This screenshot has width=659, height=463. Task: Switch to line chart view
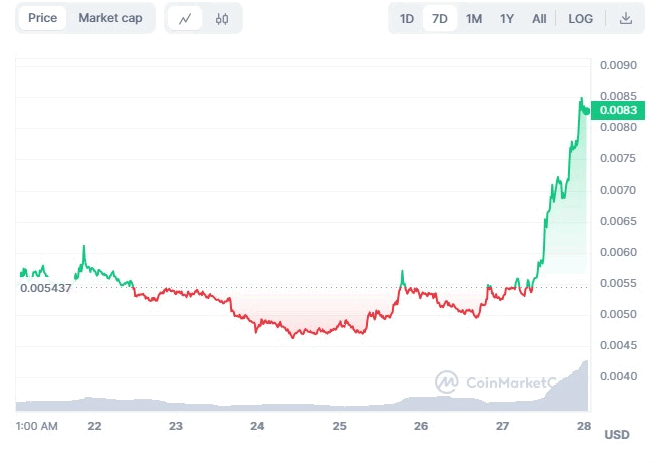pyautogui.click(x=185, y=18)
